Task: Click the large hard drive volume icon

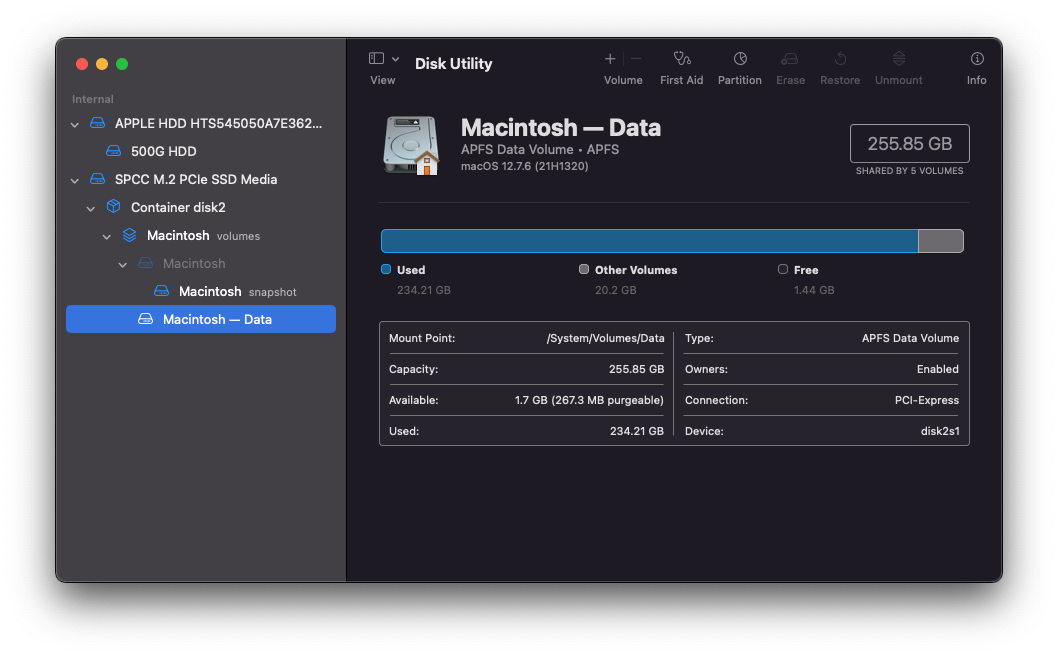Action: pyautogui.click(x=410, y=145)
